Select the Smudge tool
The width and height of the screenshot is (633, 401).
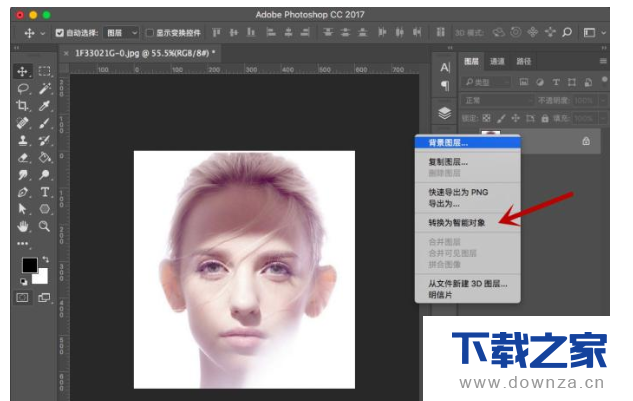coord(23,175)
